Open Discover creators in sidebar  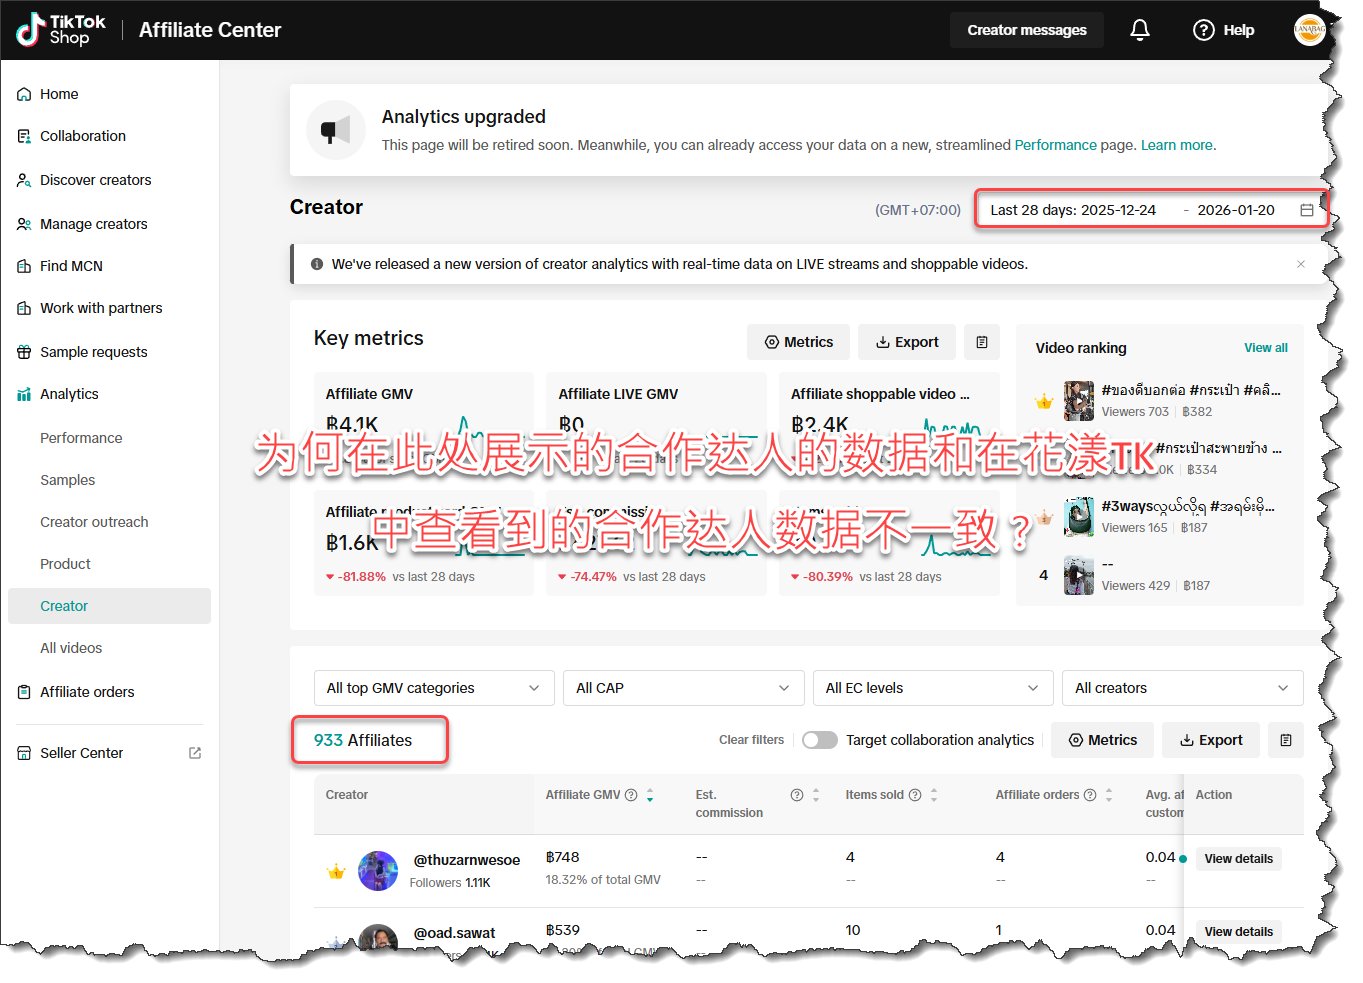(95, 180)
